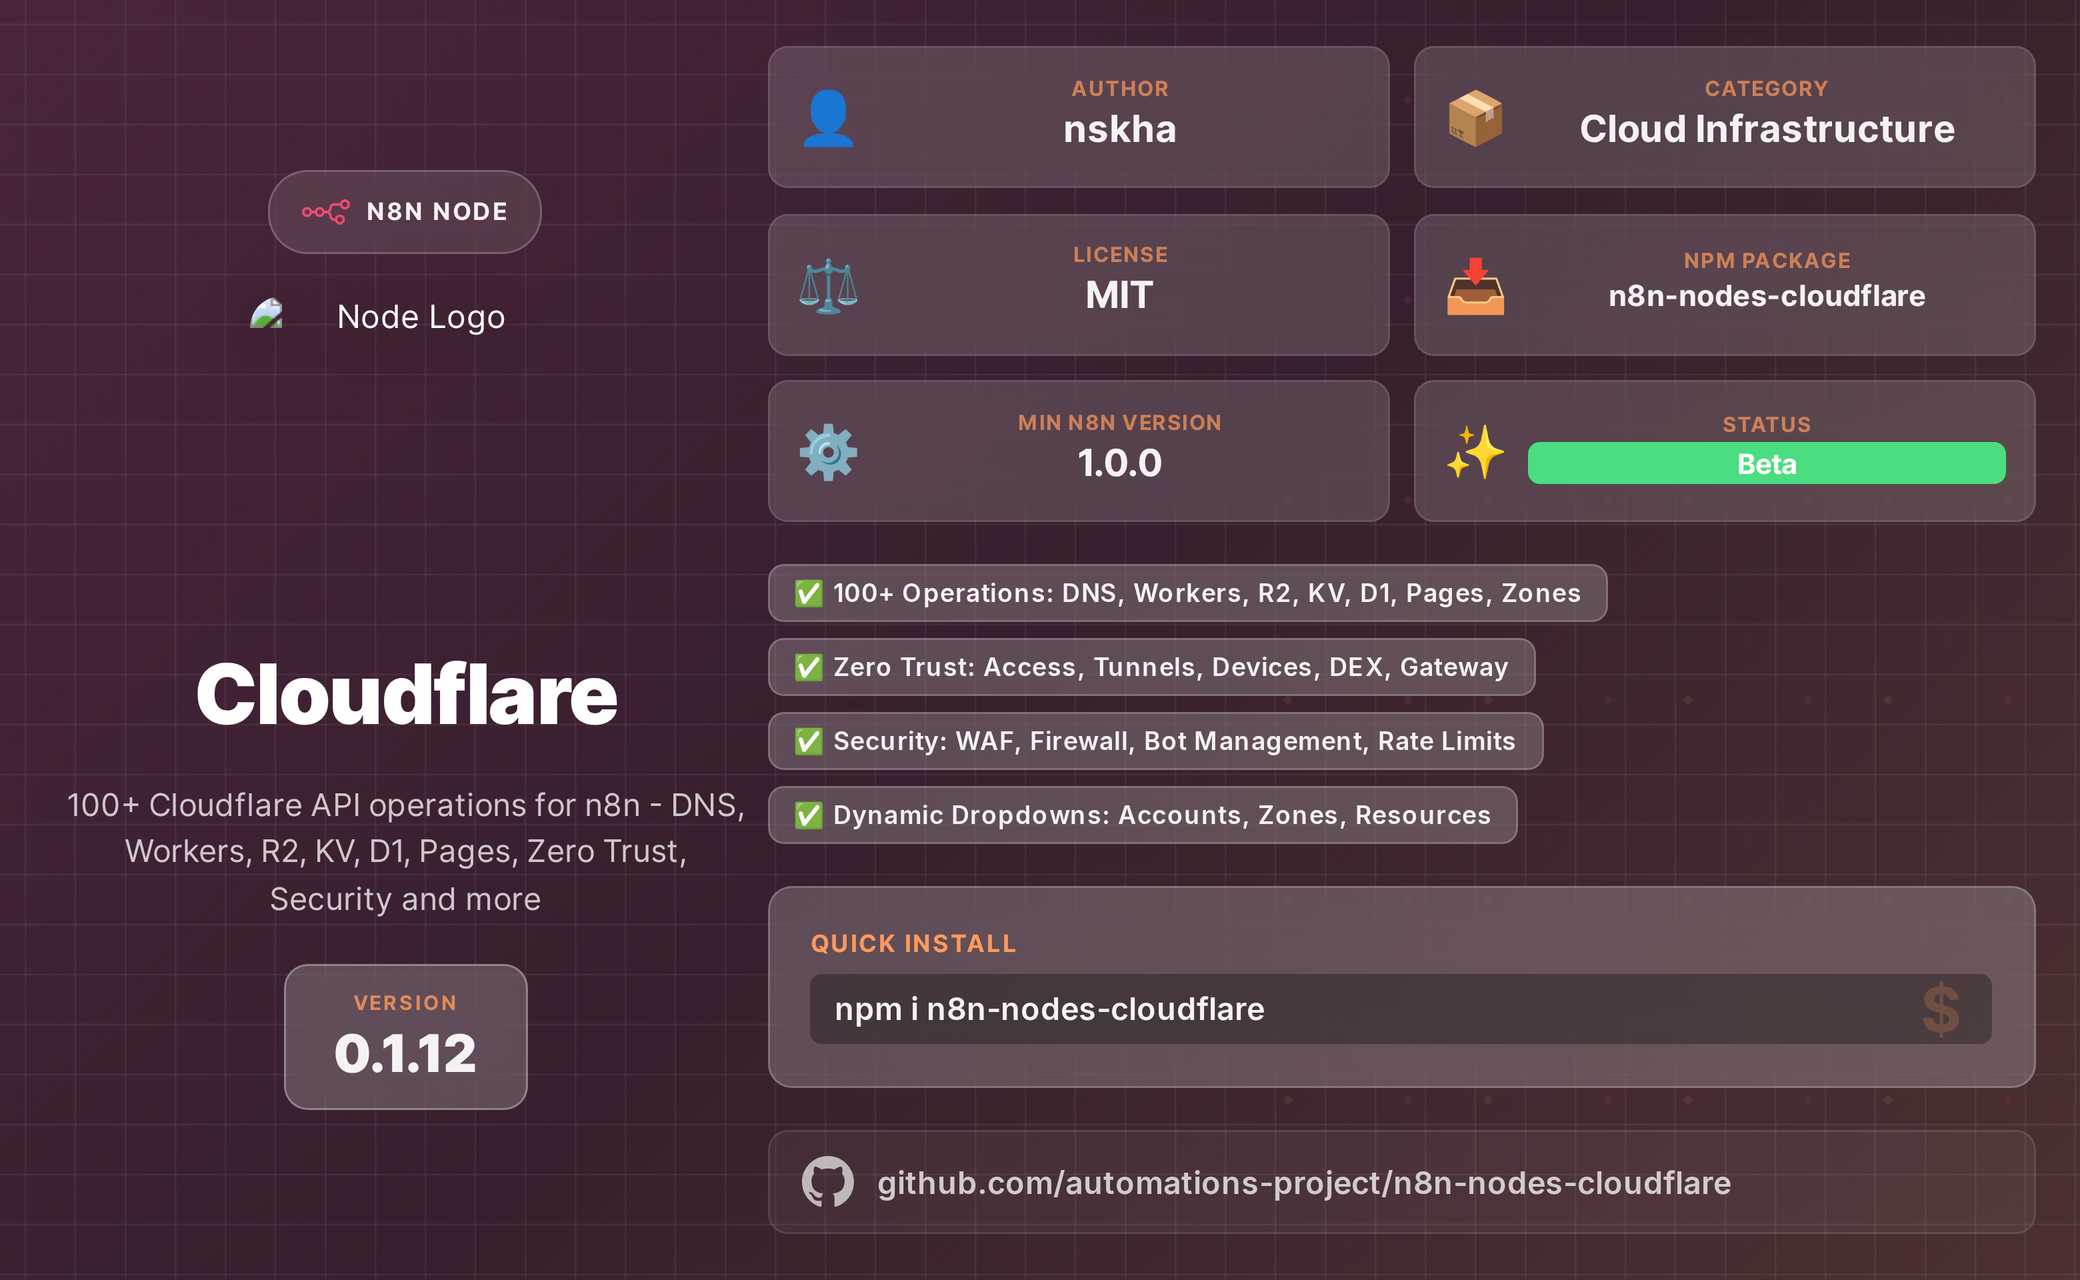Viewport: 2080px width, 1280px height.
Task: Click the npm i n8n-nodes-cloudflare command field
Action: tap(1401, 1009)
